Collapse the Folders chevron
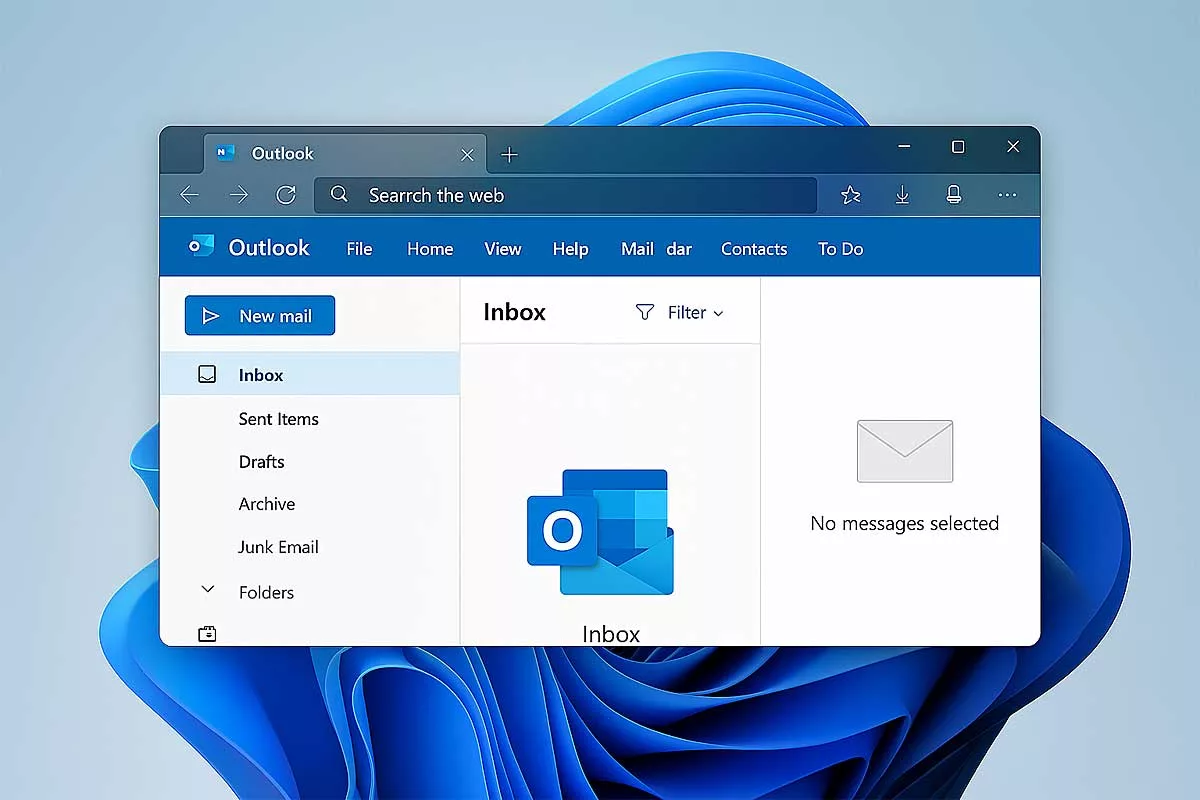 point(208,590)
